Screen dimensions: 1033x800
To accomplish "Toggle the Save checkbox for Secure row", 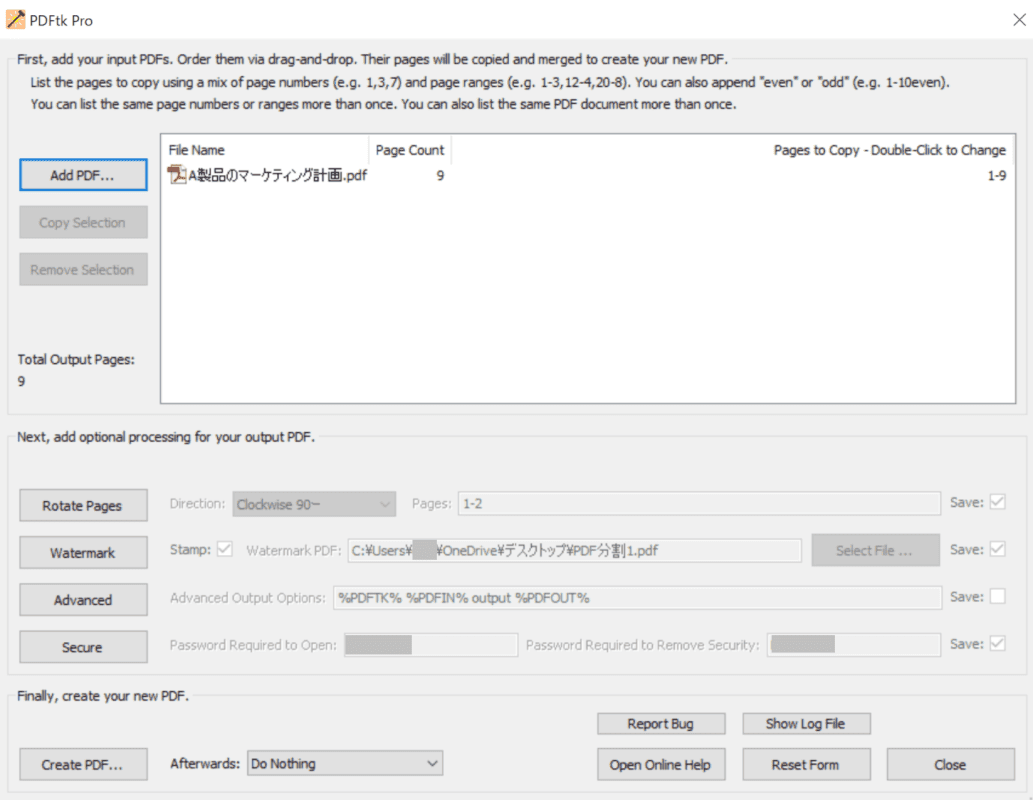I will [998, 644].
